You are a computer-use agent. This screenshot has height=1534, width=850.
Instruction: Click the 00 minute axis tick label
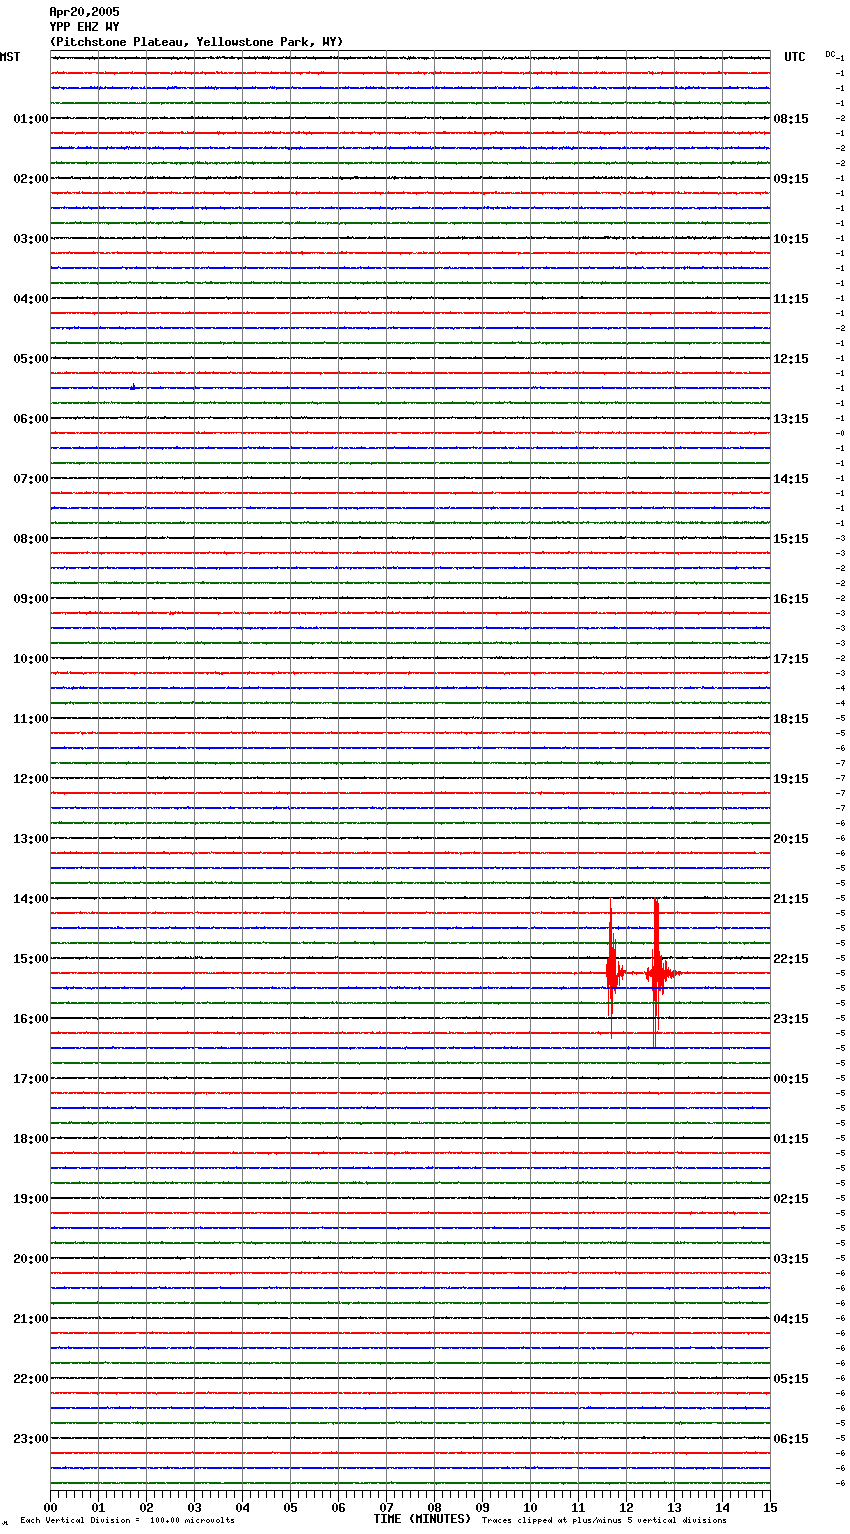50,1507
